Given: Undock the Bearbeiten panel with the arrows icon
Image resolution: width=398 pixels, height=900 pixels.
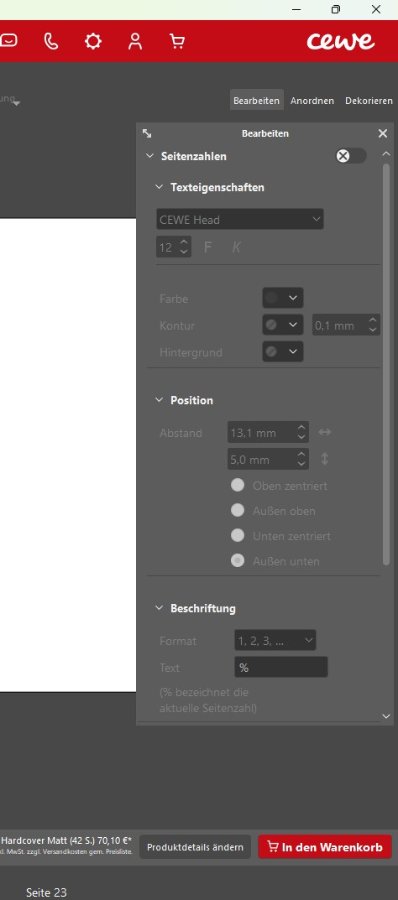Looking at the screenshot, I should [x=147, y=133].
